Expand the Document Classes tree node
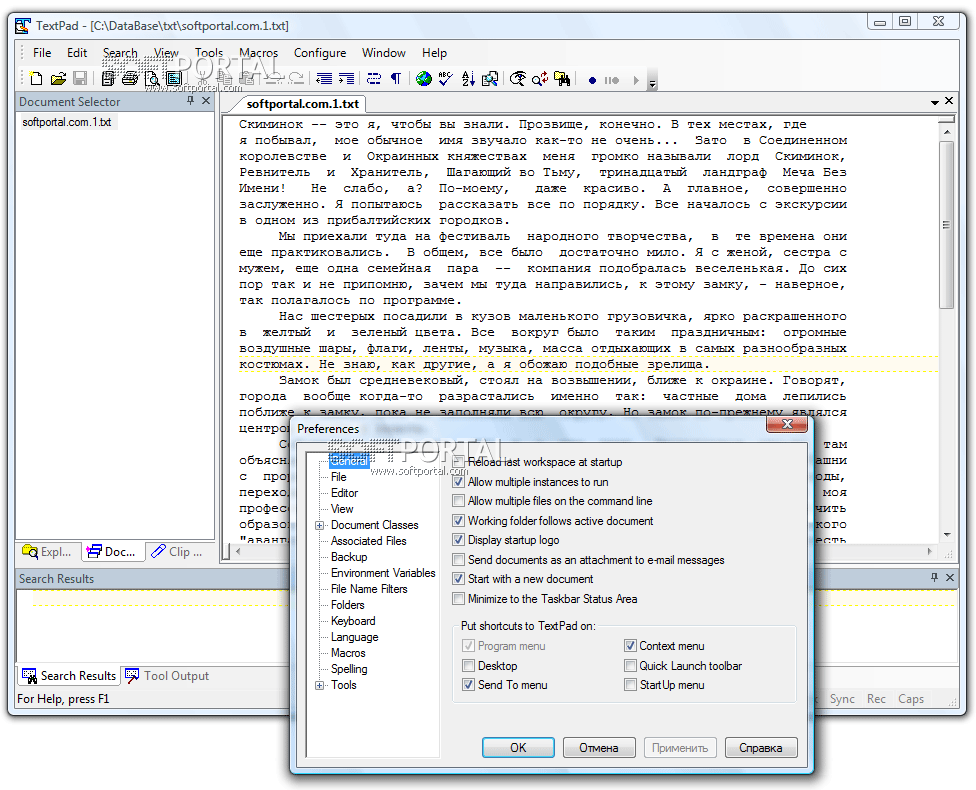The width and height of the screenshot is (976, 790). coord(320,525)
